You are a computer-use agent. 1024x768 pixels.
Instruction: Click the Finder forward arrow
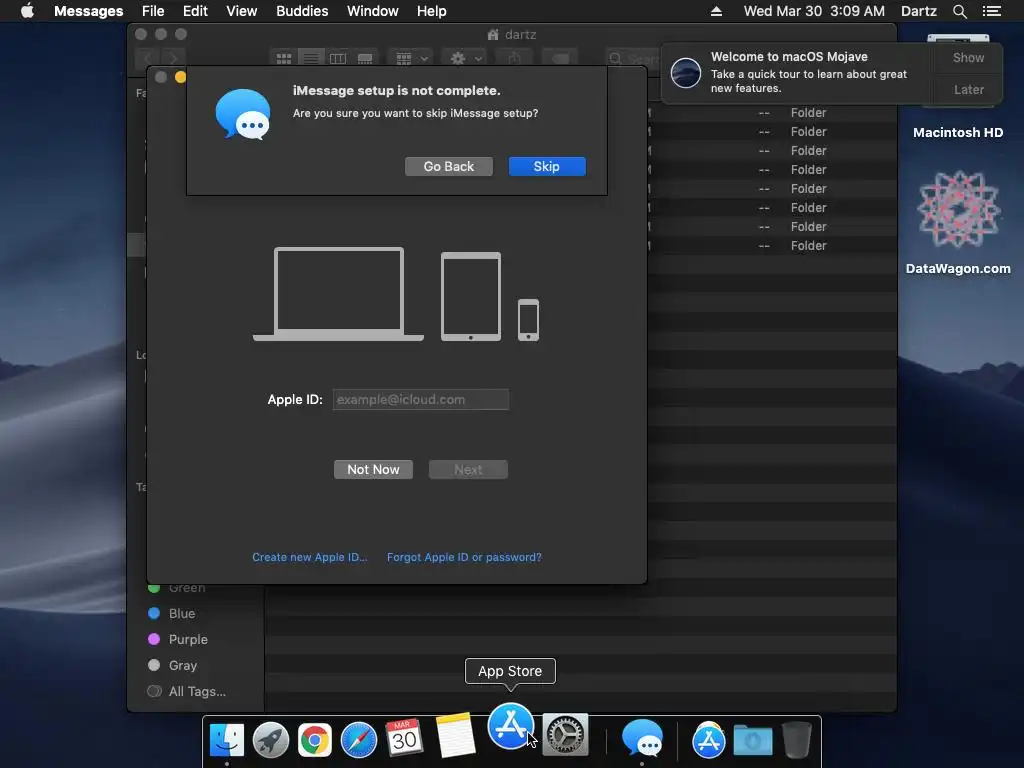tap(174, 59)
